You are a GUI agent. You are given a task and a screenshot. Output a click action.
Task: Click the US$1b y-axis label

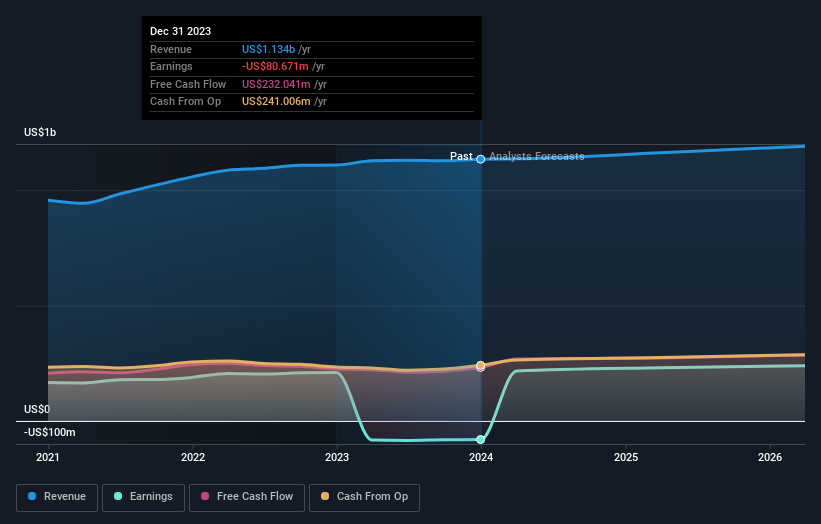coord(40,132)
